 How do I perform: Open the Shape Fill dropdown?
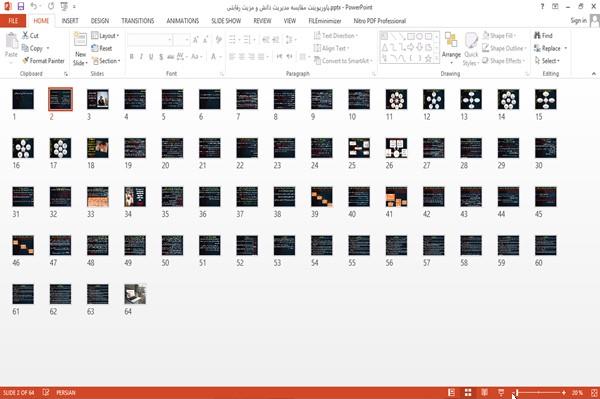[x=499, y=36]
